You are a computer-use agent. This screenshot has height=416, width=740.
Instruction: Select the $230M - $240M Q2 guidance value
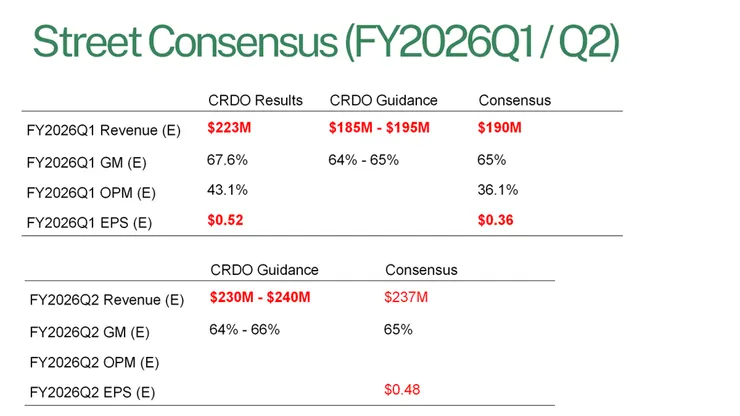(260, 297)
